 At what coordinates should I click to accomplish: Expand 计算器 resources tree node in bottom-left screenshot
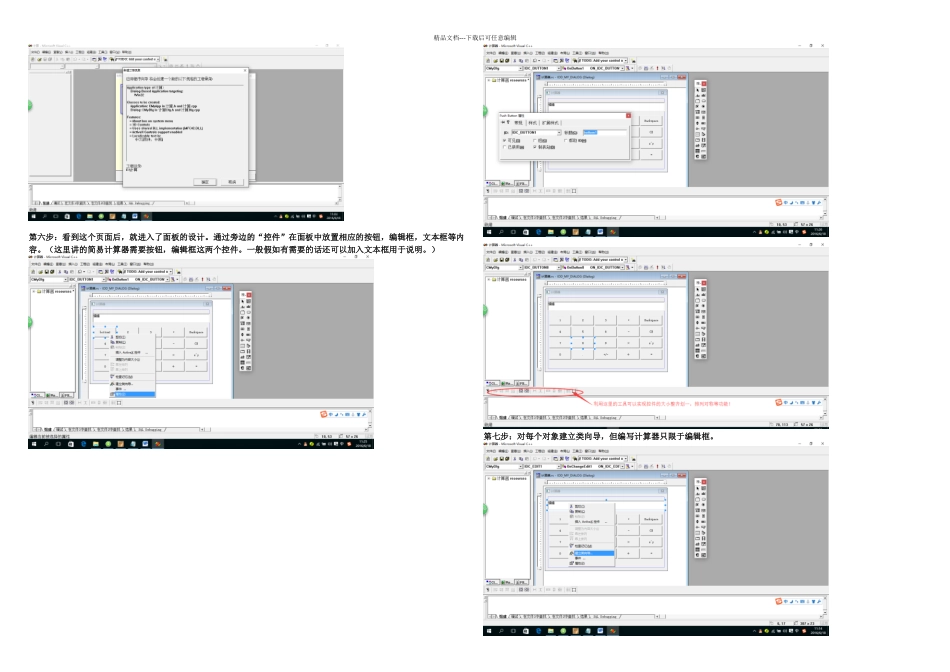pyautogui.click(x=34, y=291)
